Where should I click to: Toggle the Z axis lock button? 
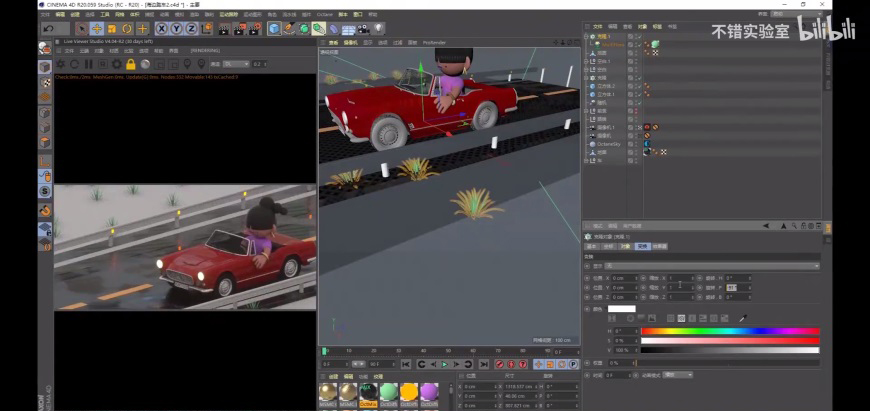point(189,29)
